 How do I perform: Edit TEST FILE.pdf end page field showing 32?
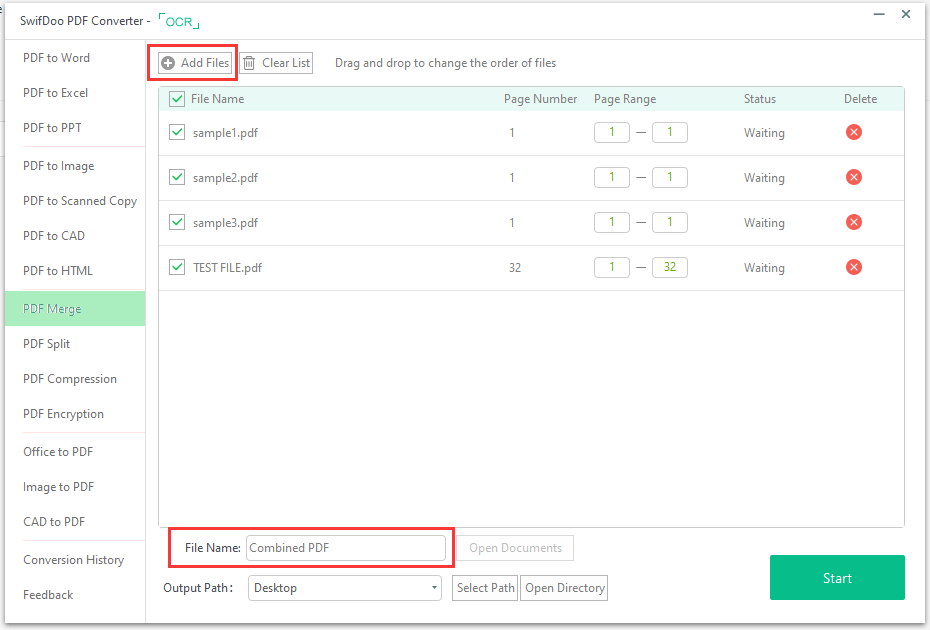670,268
